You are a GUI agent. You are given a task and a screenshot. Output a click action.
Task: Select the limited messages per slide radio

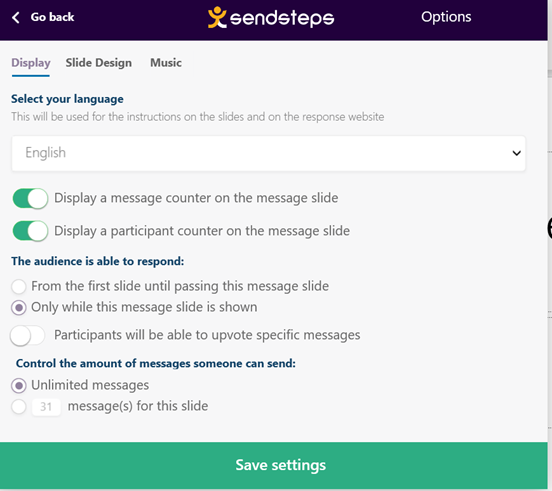pos(19,407)
